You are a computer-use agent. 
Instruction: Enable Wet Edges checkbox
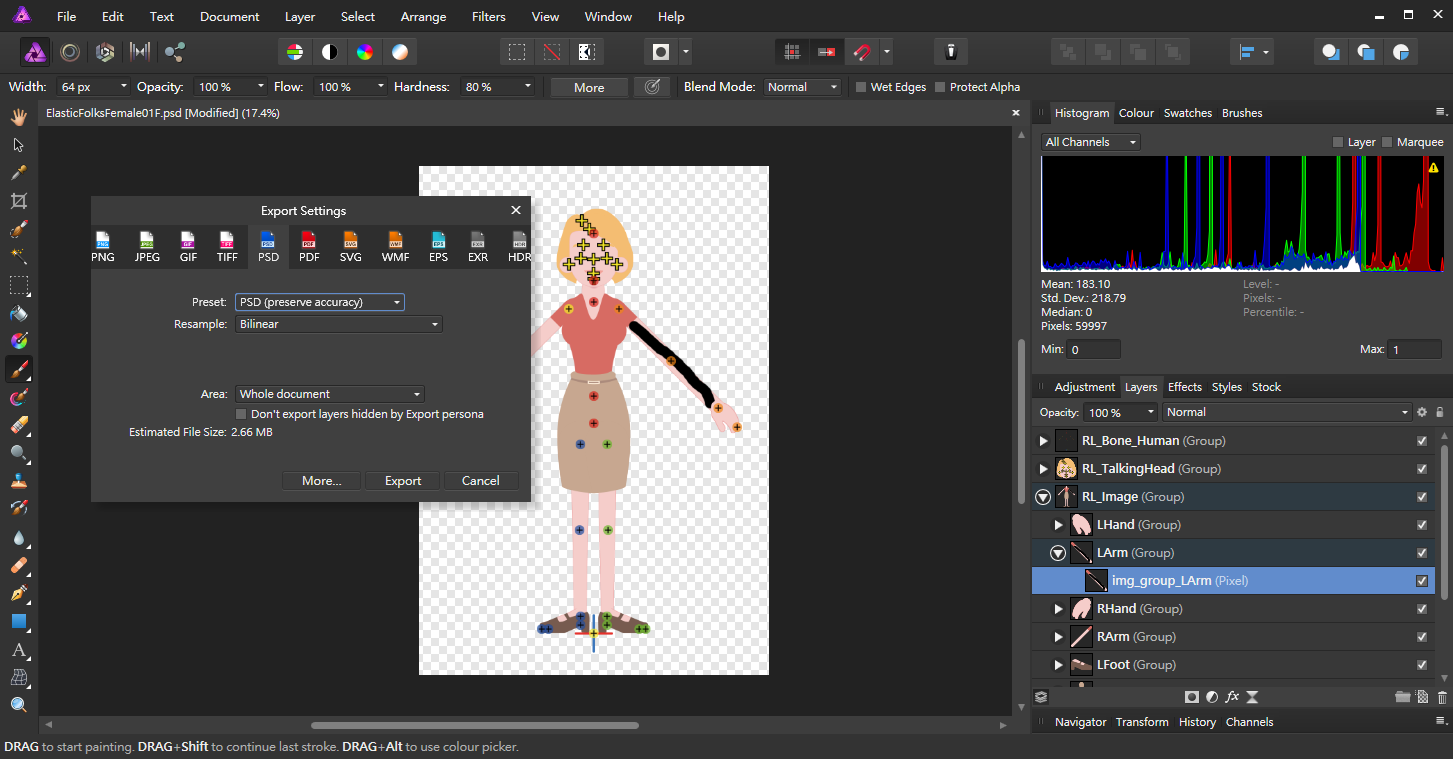(860, 87)
